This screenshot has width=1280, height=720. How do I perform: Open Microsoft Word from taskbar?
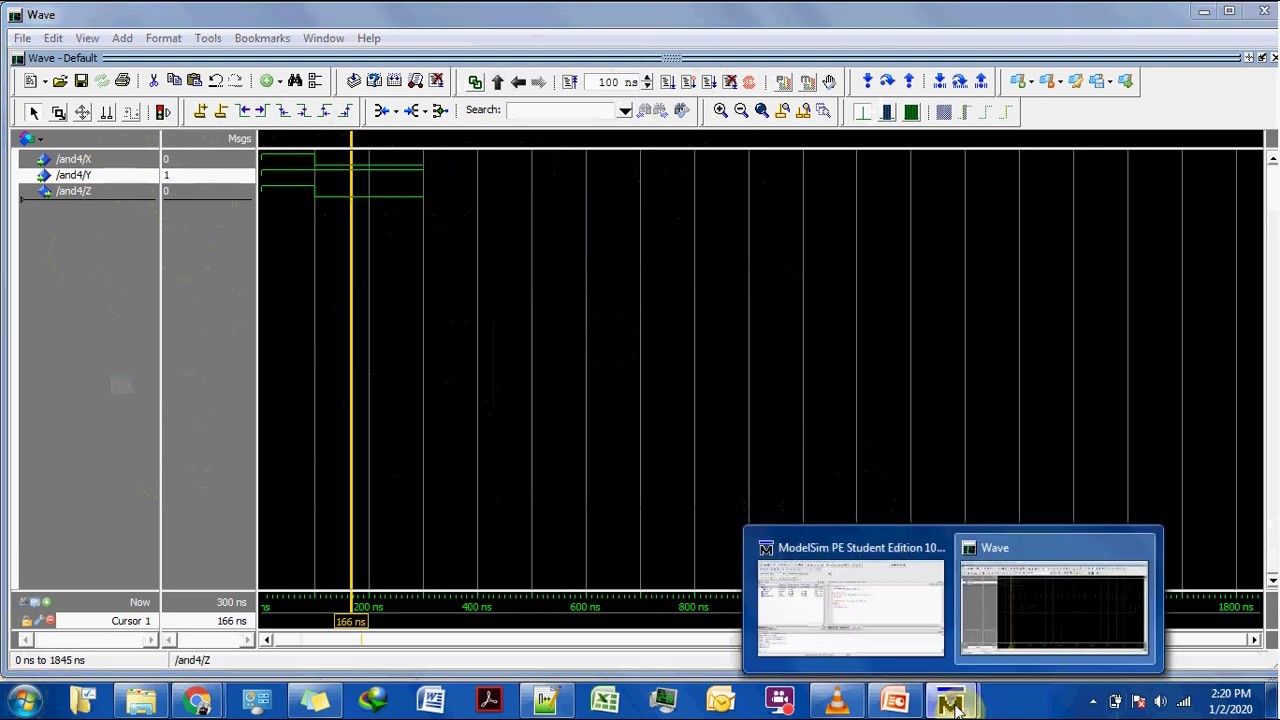pyautogui.click(x=431, y=701)
